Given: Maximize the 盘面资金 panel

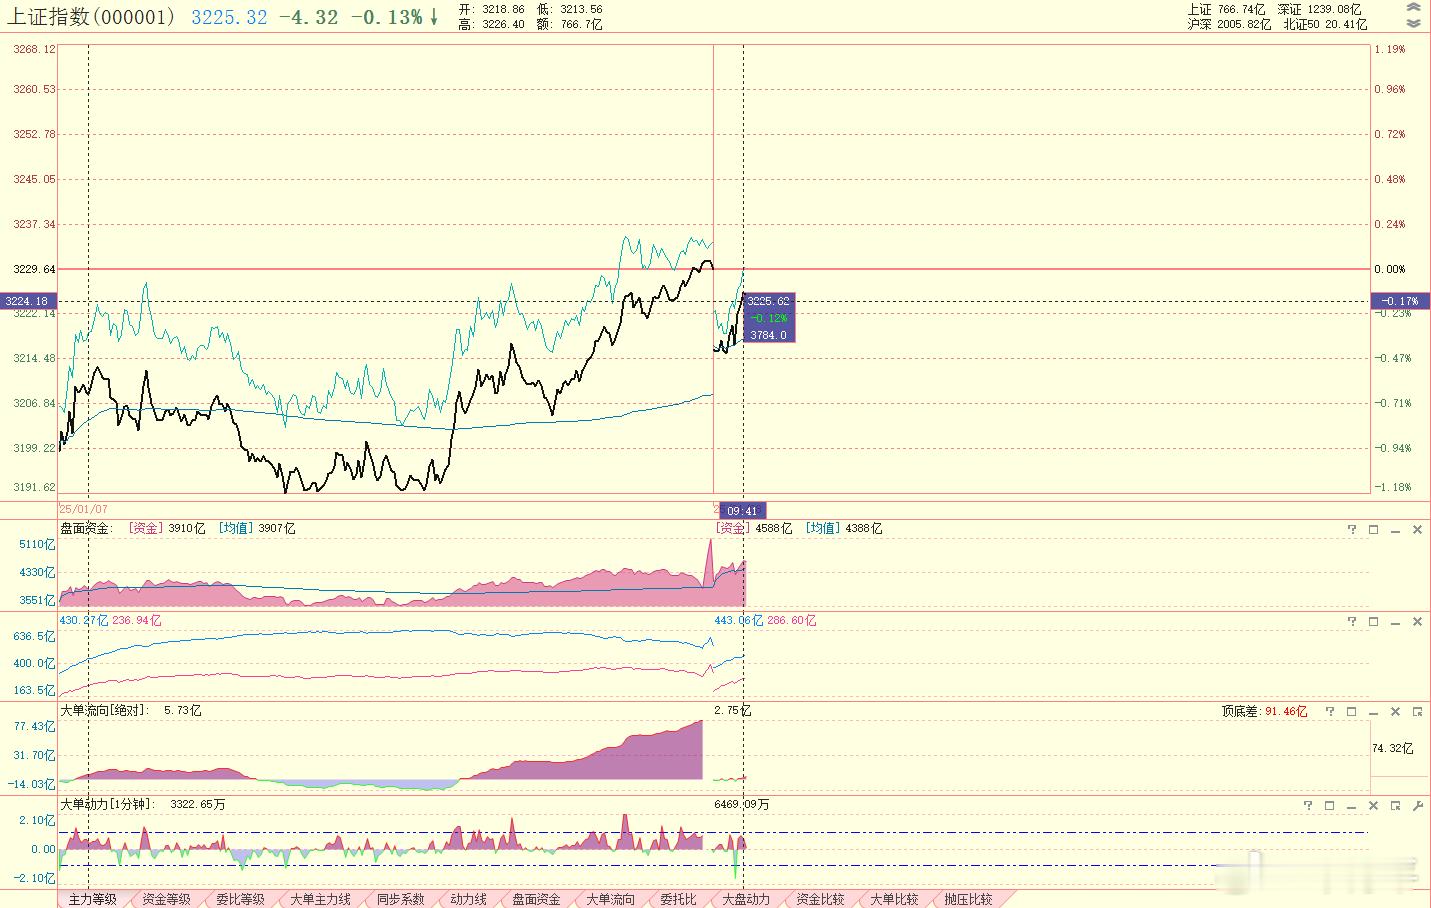Looking at the screenshot, I should click(1373, 529).
